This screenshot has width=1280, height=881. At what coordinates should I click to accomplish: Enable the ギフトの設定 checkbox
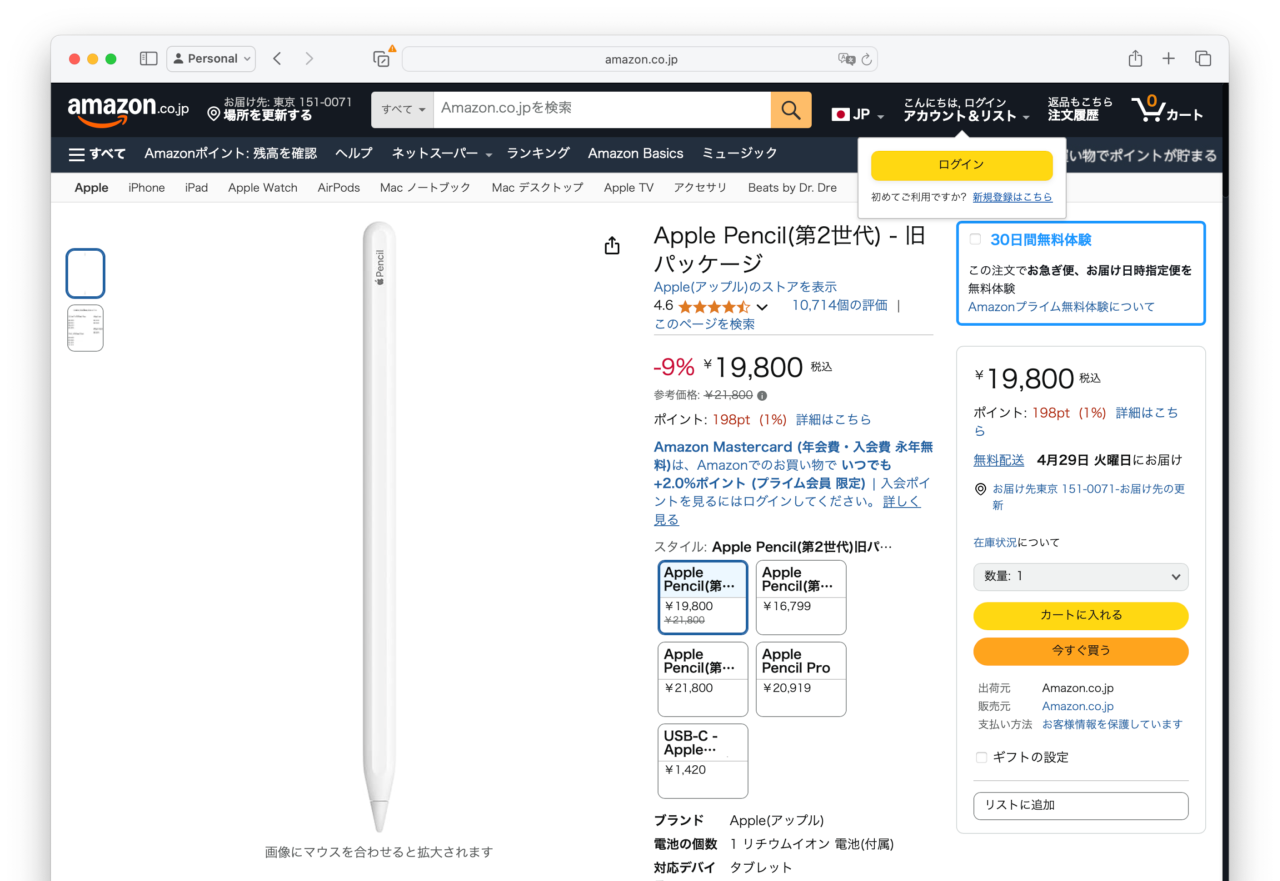[981, 758]
